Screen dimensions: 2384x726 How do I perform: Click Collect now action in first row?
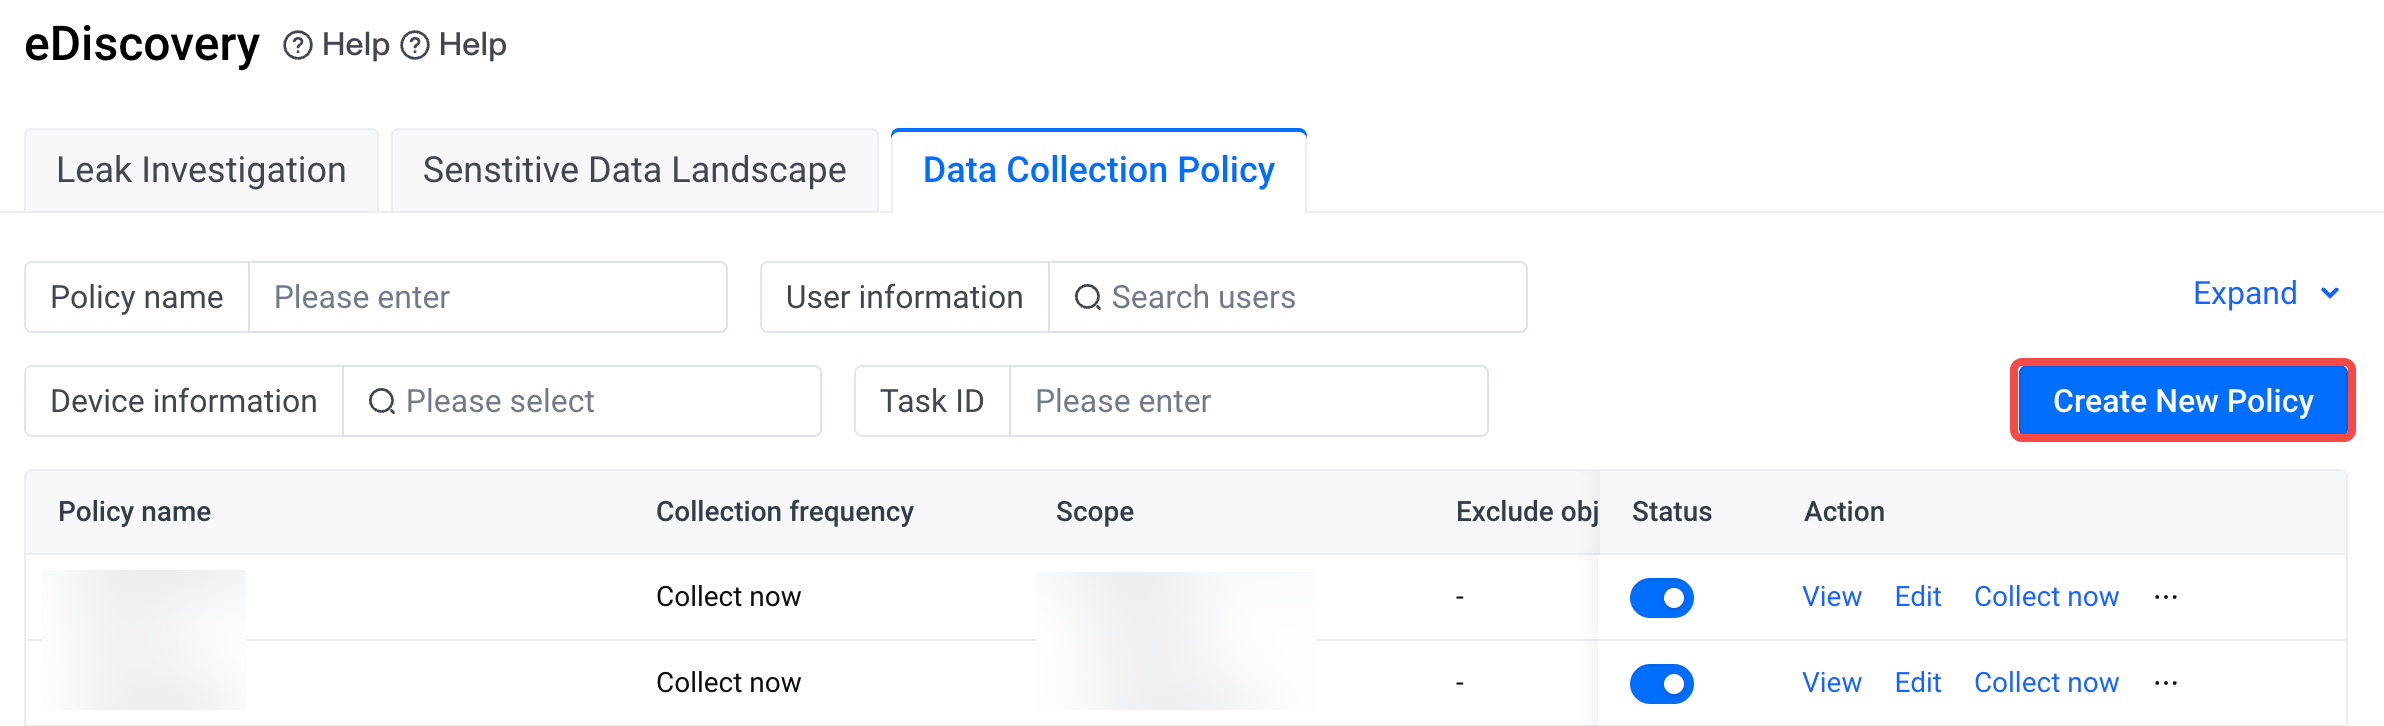[2046, 597]
